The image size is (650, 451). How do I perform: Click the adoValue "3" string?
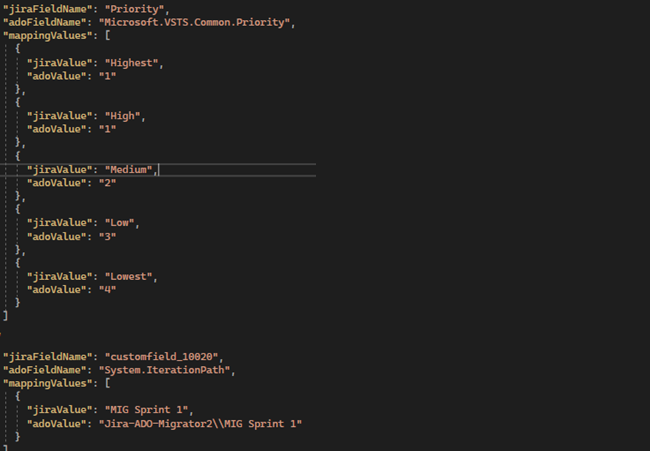tap(107, 236)
